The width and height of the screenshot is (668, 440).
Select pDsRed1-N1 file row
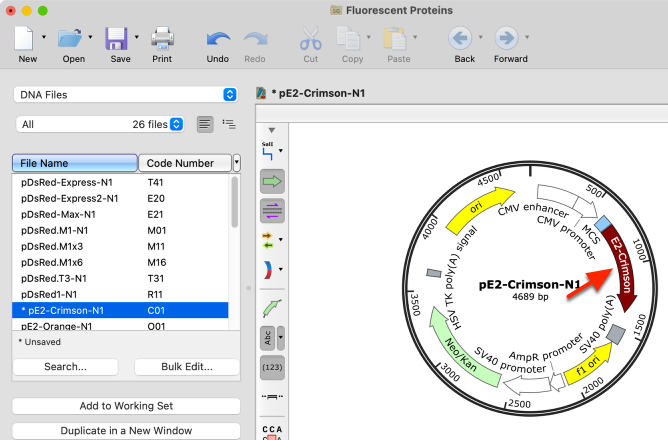[x=120, y=294]
